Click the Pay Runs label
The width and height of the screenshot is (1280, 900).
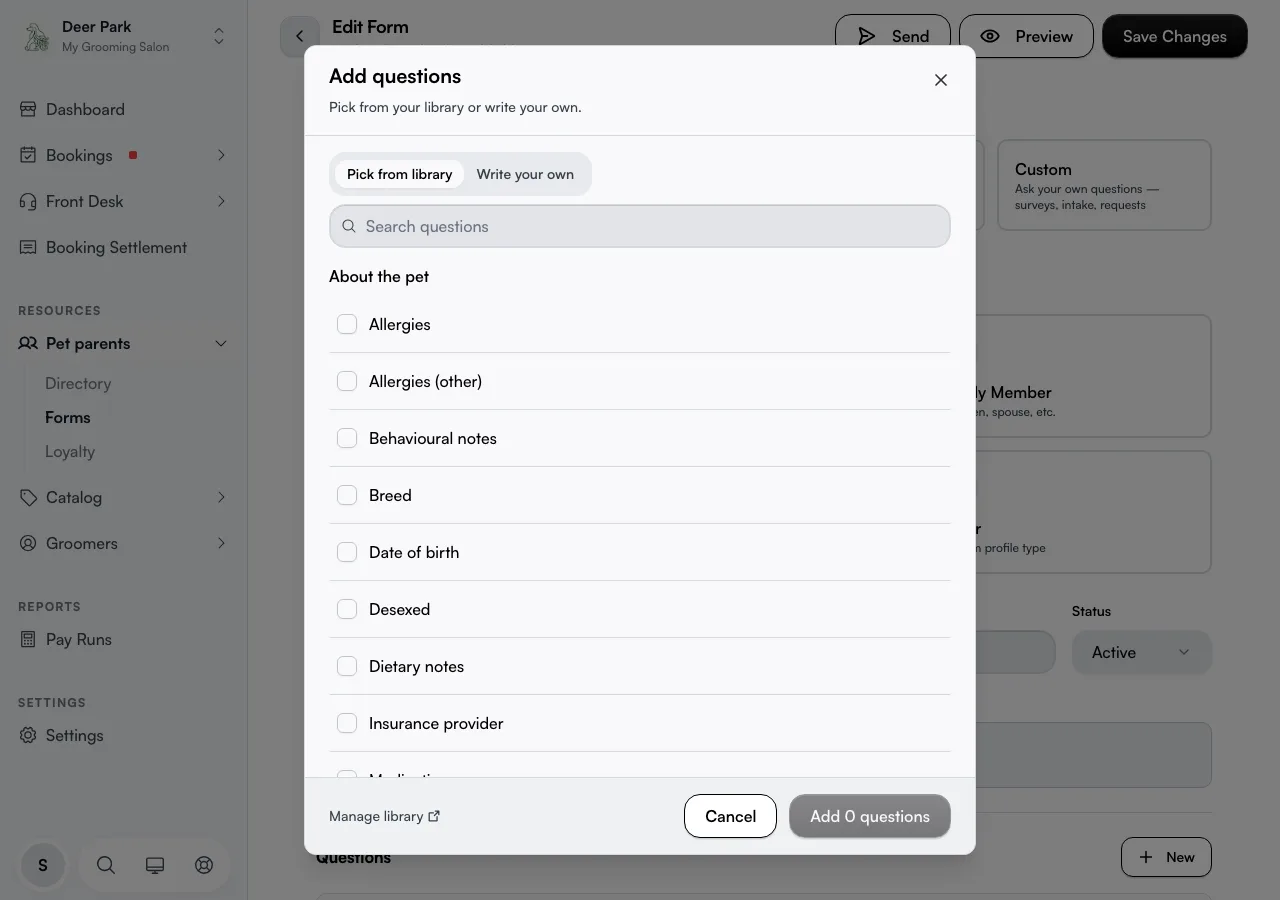pyautogui.click(x=79, y=639)
